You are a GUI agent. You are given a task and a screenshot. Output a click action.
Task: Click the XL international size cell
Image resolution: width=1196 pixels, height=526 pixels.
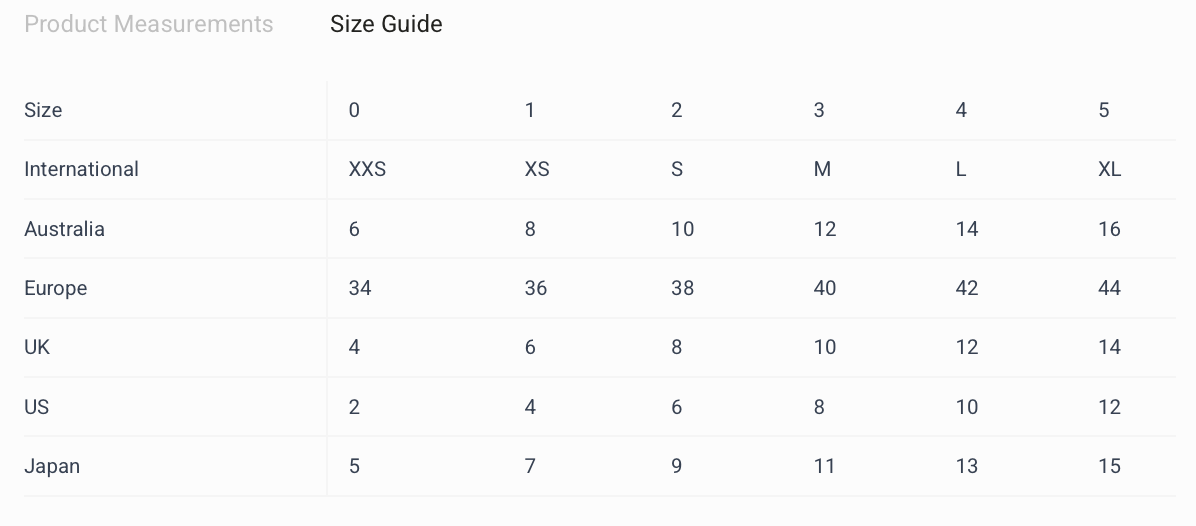1109,169
